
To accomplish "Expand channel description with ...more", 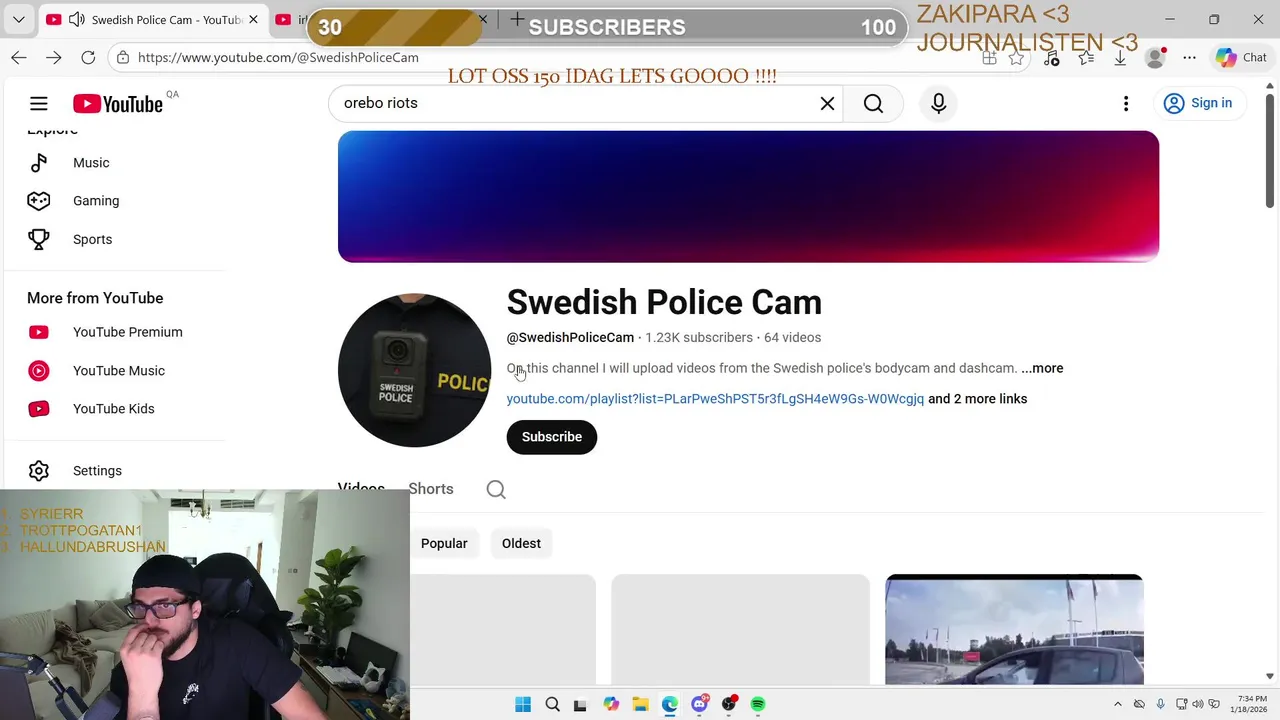I will [1042, 368].
